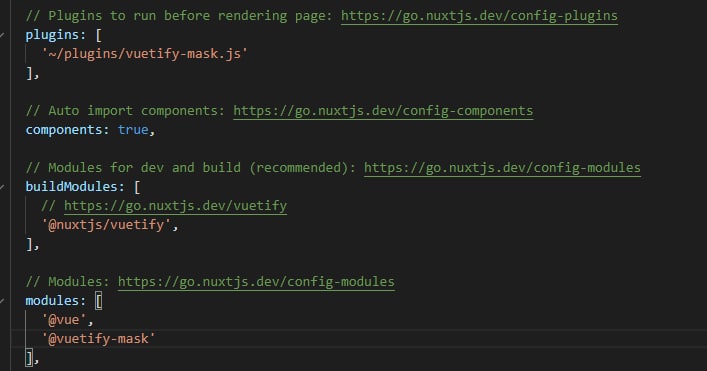This screenshot has width=707, height=371.
Task: Place cursor on '~/plugins/vuetify-mask.js' string
Action: (x=145, y=54)
